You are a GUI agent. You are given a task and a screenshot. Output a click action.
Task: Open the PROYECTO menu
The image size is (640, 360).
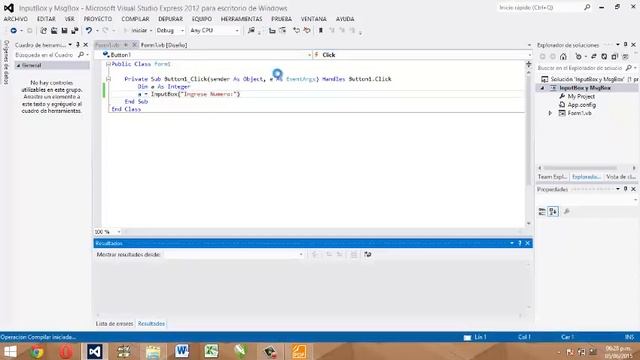(x=98, y=19)
